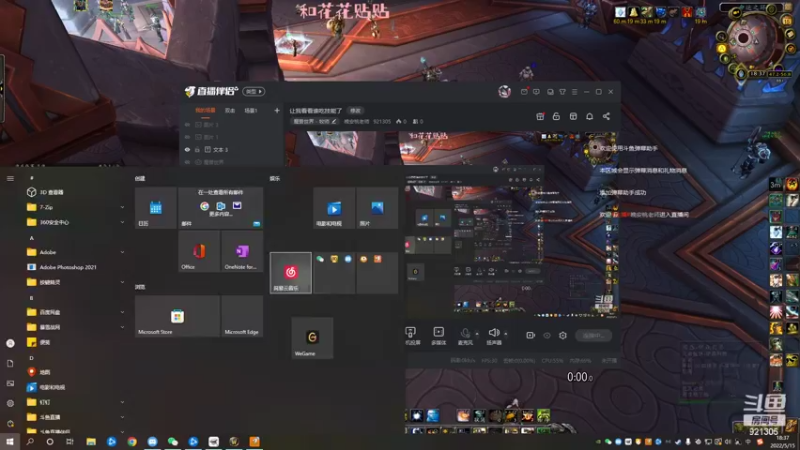Click the 文本 3 layer name
800x450 pixels.
[x=220, y=150]
